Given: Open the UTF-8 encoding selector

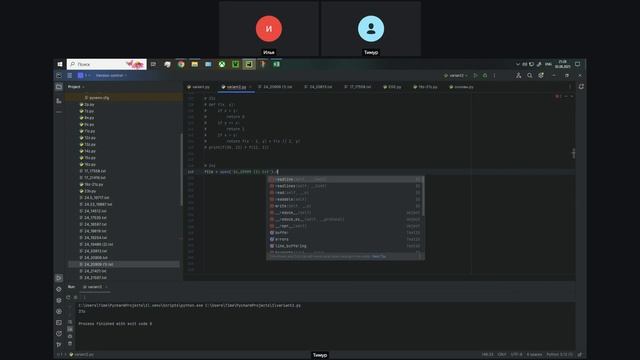Looking at the screenshot, I should pos(516,354).
